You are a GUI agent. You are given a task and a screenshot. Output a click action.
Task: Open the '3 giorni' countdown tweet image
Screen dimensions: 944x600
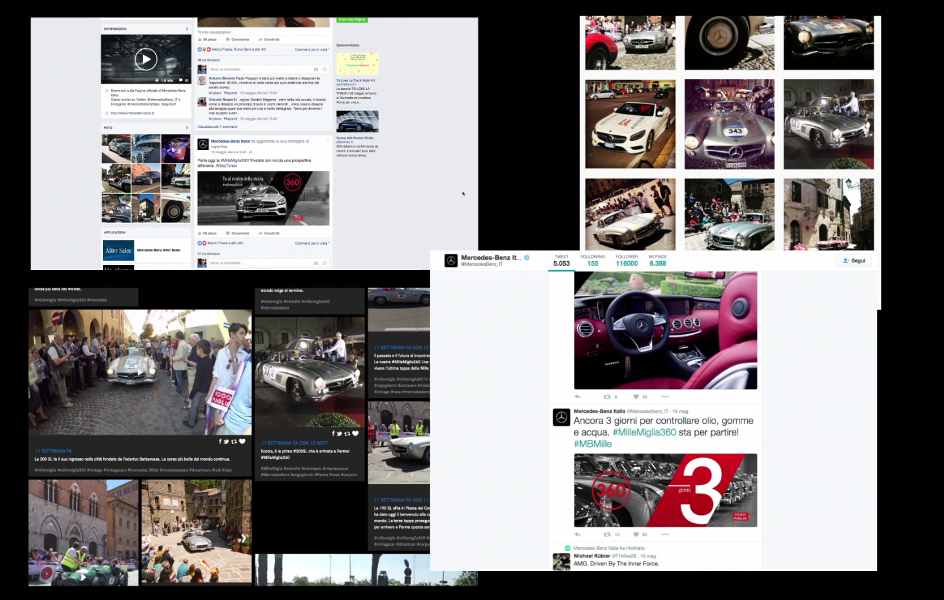point(665,490)
